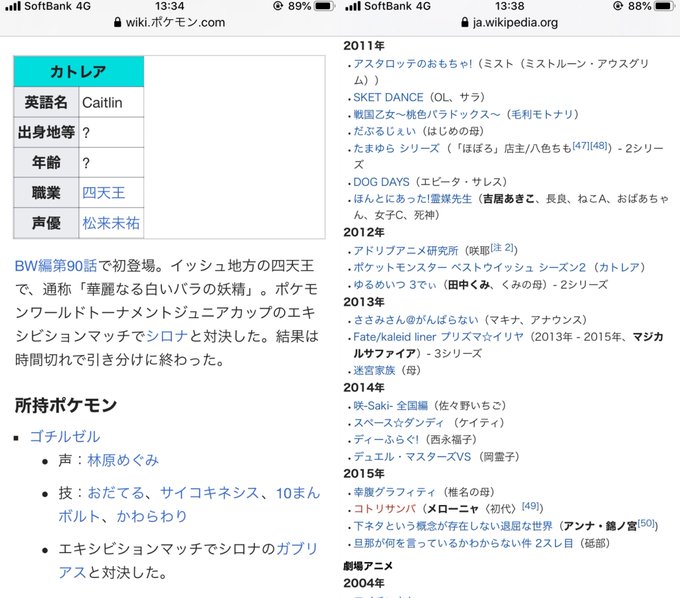Open the シロナ link in the paragraph
Screen dimensions: 680x598
pyautogui.click(x=167, y=336)
